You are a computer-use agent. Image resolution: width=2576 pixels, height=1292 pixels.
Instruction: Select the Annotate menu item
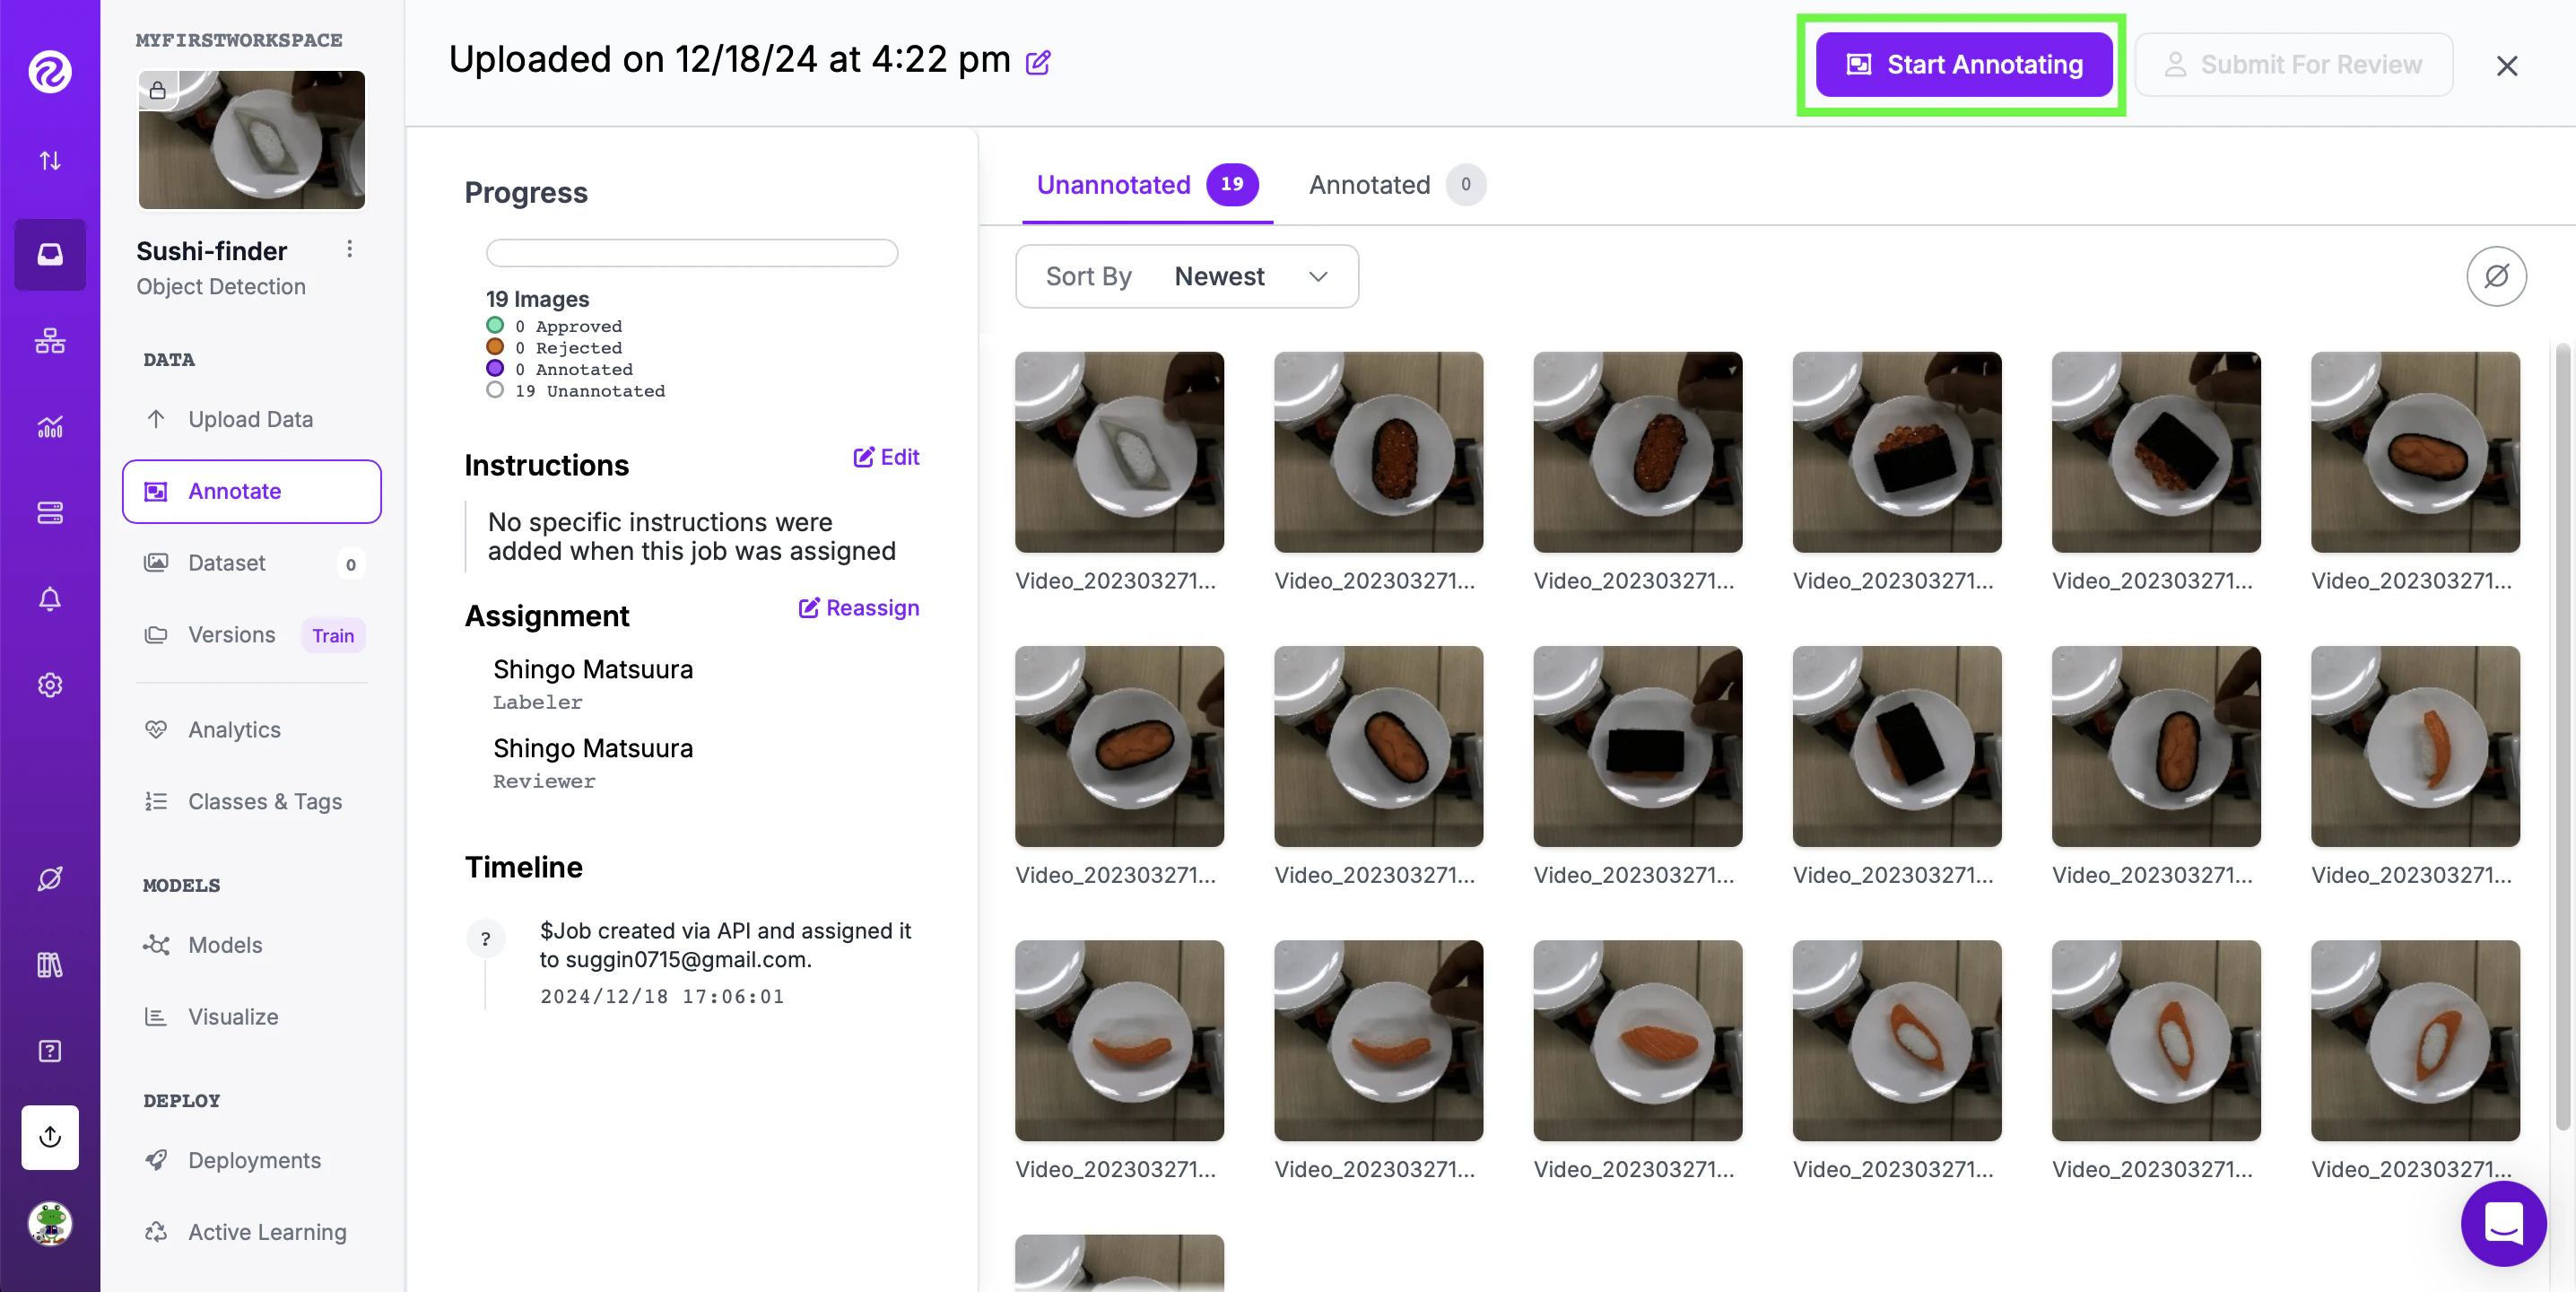click(x=251, y=491)
